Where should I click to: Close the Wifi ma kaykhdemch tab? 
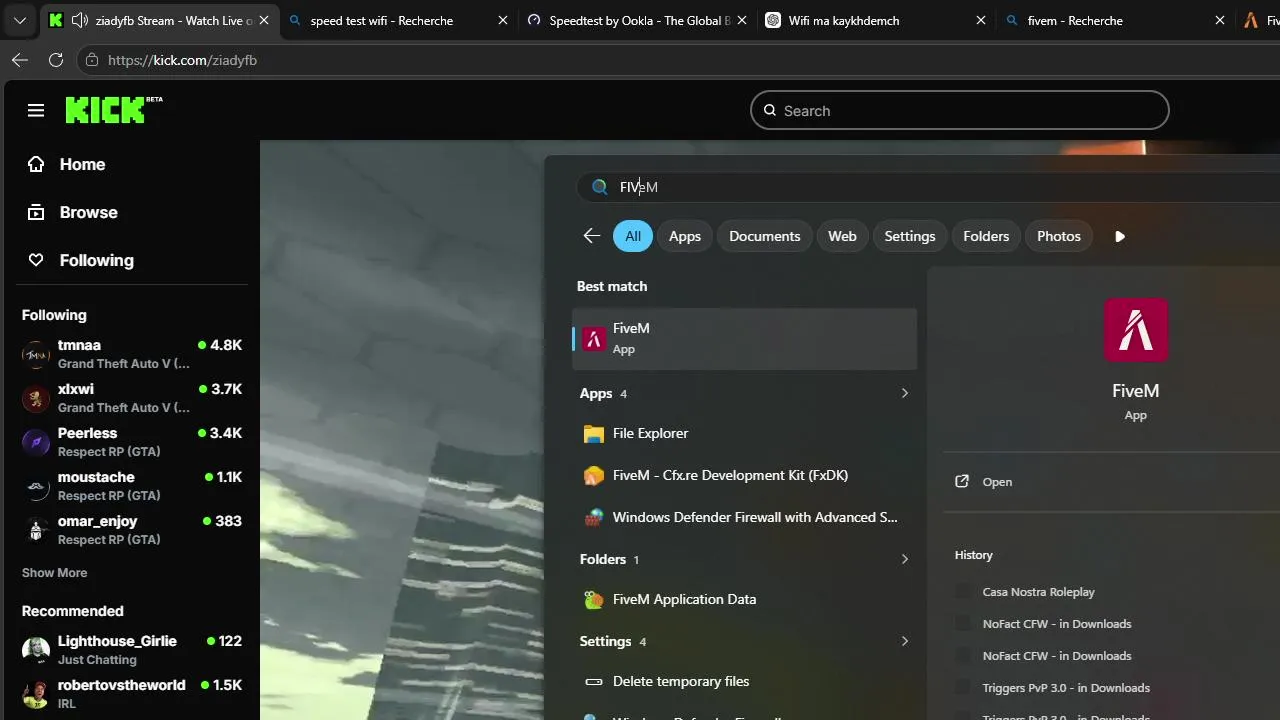981,20
